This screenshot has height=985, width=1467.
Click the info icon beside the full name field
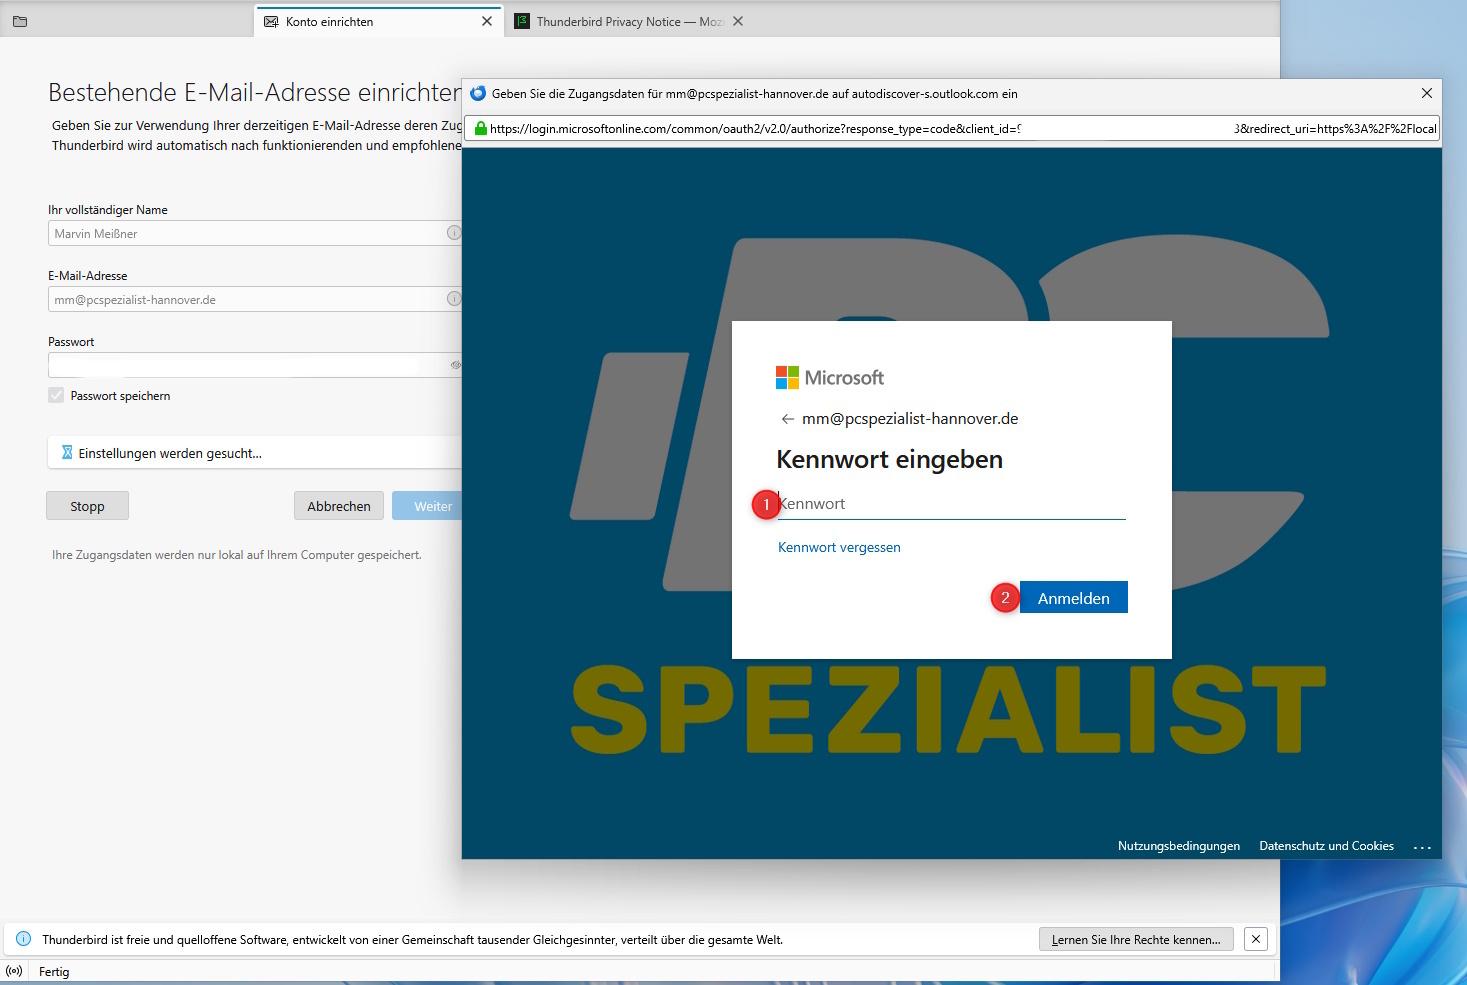point(453,233)
